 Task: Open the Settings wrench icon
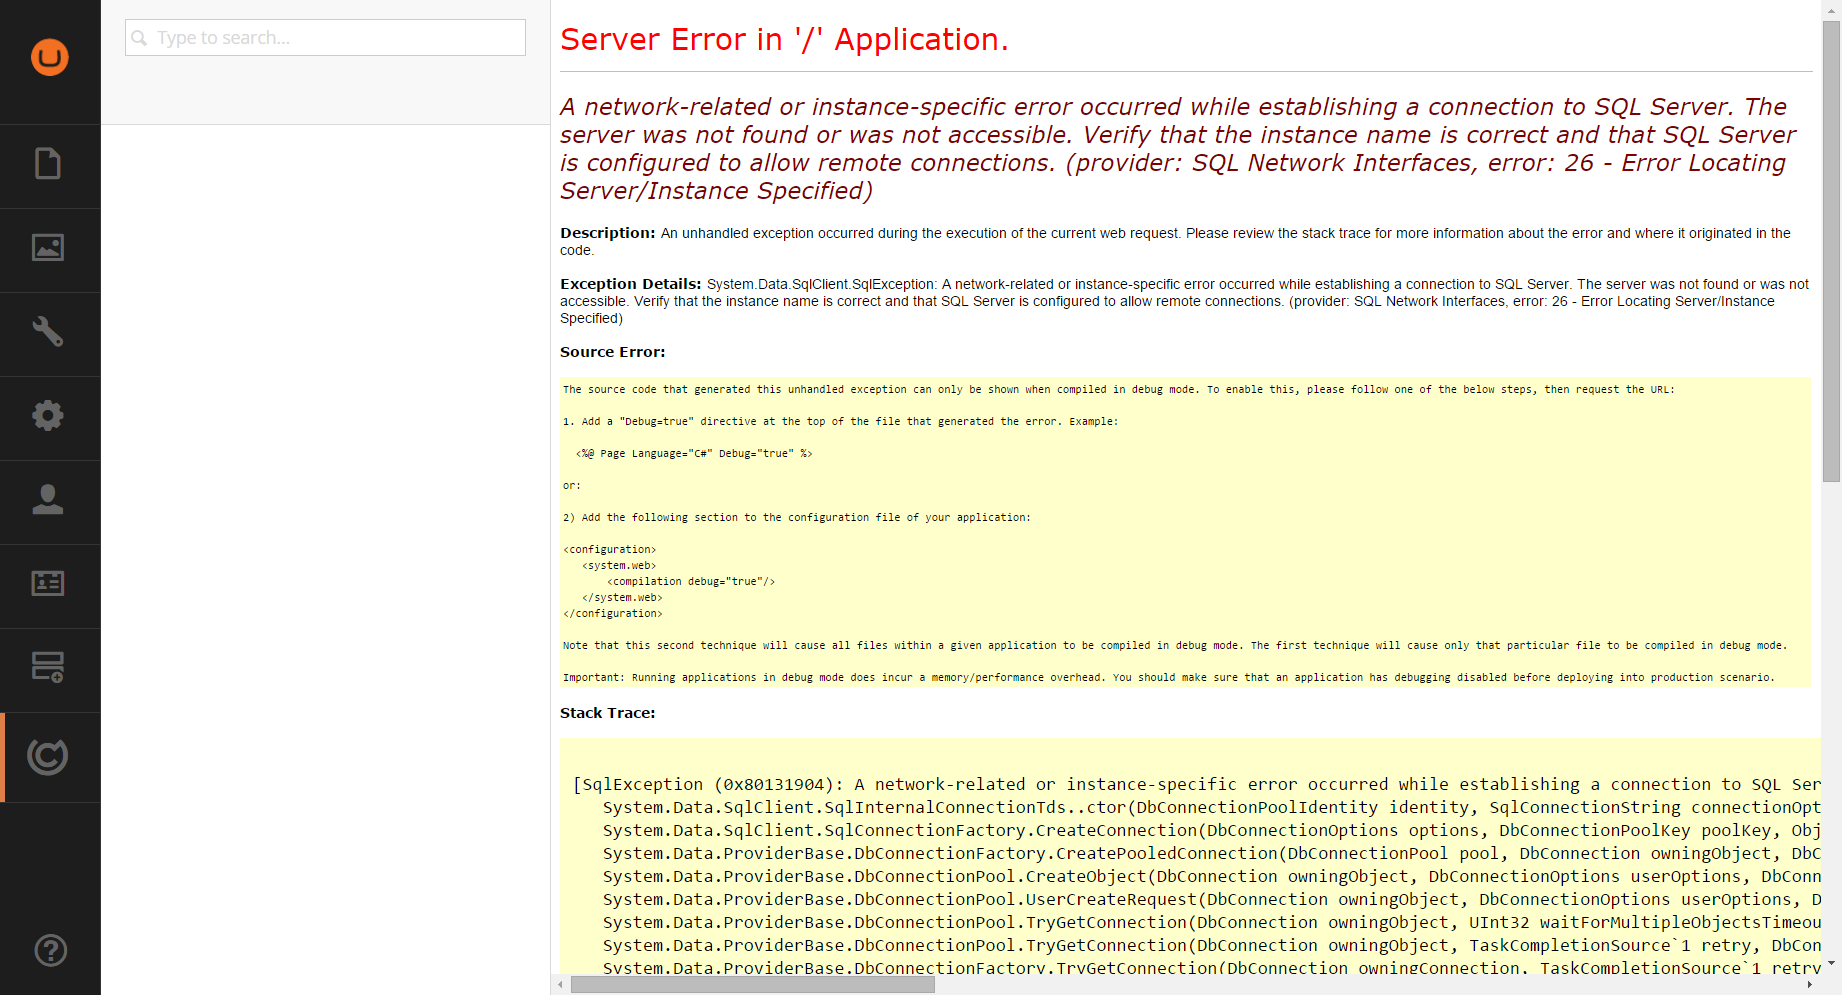click(48, 332)
